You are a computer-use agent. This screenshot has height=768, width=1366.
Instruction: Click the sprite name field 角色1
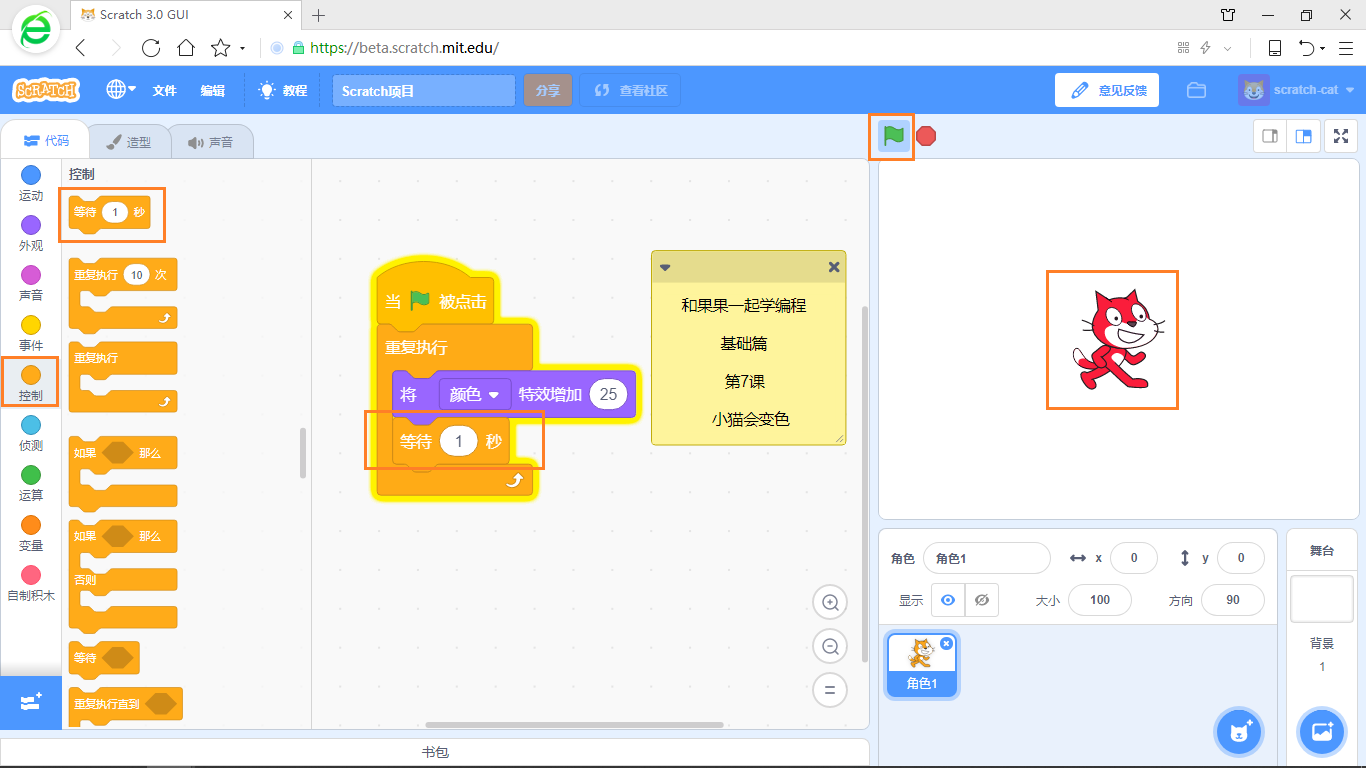pos(987,558)
